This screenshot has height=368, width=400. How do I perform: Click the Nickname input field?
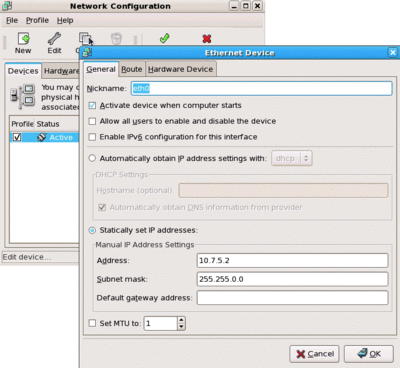click(x=261, y=88)
